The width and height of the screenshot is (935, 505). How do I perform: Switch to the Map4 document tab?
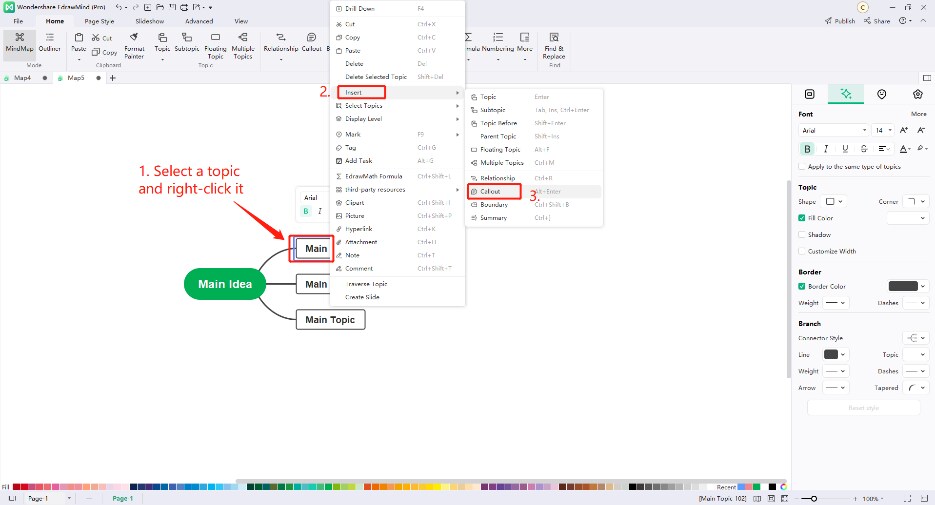[x=22, y=78]
